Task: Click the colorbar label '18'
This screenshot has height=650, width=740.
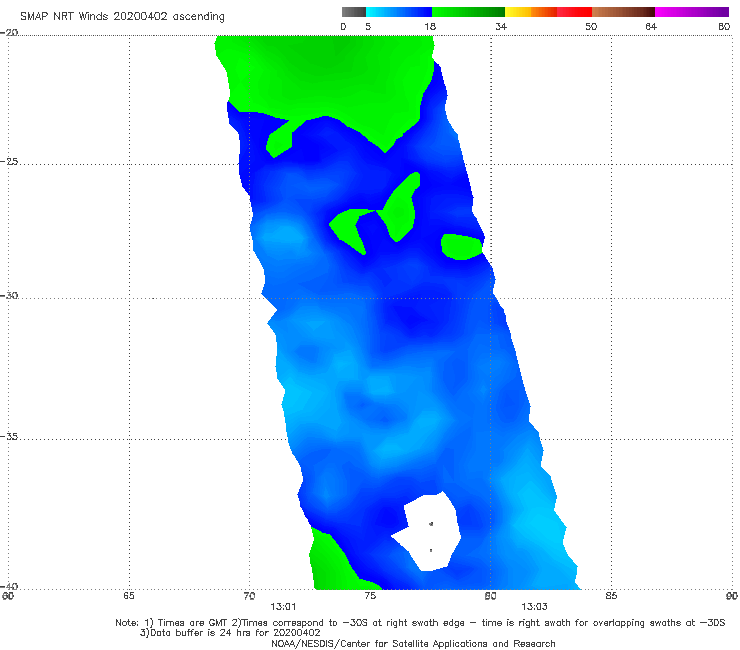Action: click(x=430, y=27)
